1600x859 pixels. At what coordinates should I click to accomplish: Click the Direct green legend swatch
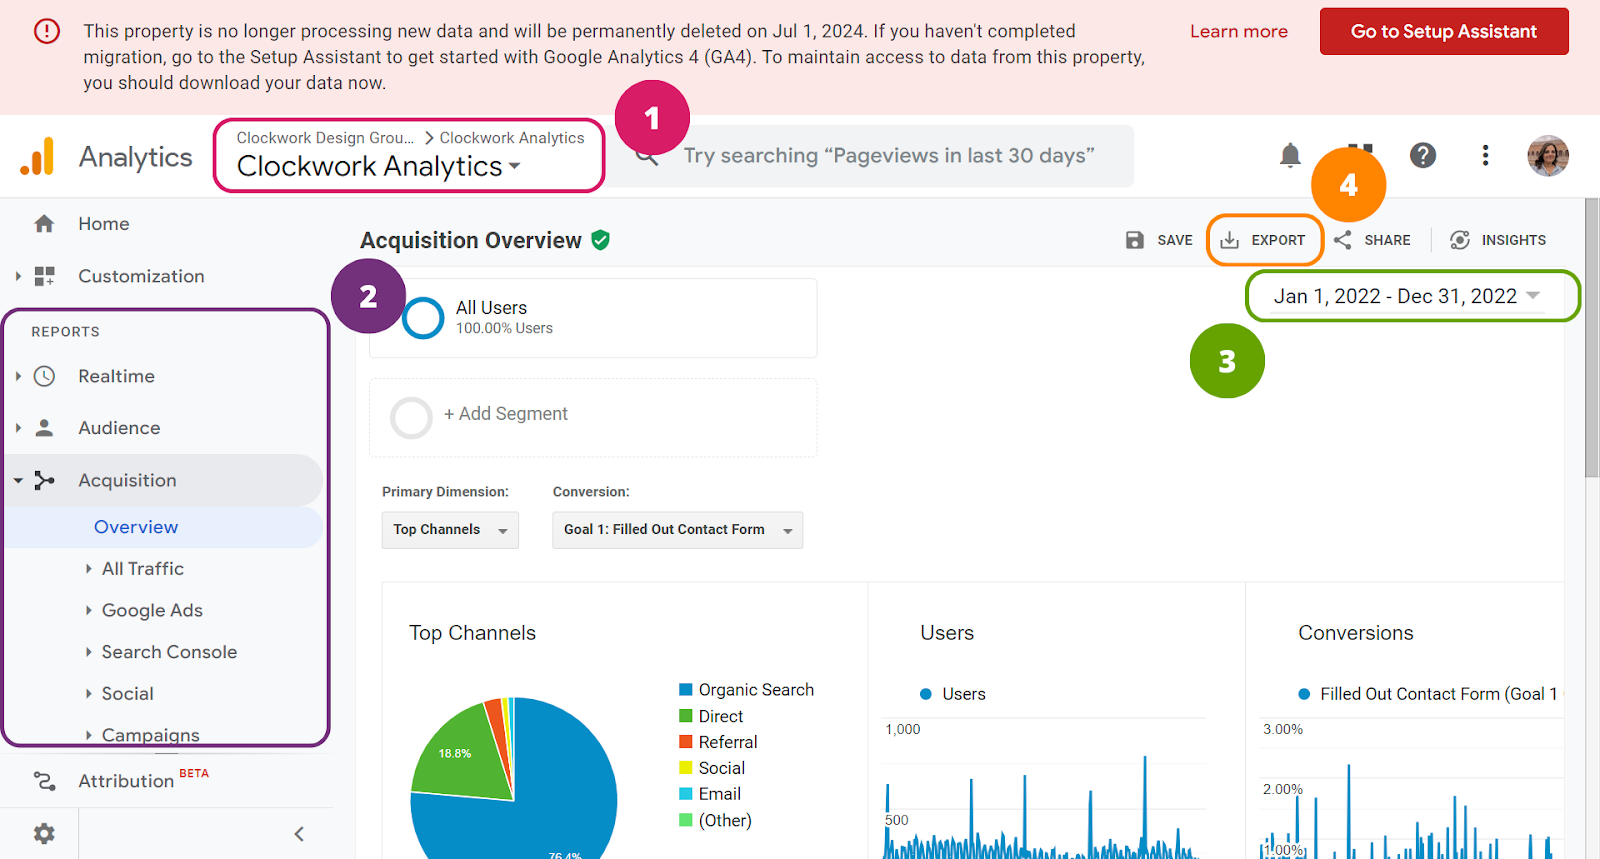(686, 716)
